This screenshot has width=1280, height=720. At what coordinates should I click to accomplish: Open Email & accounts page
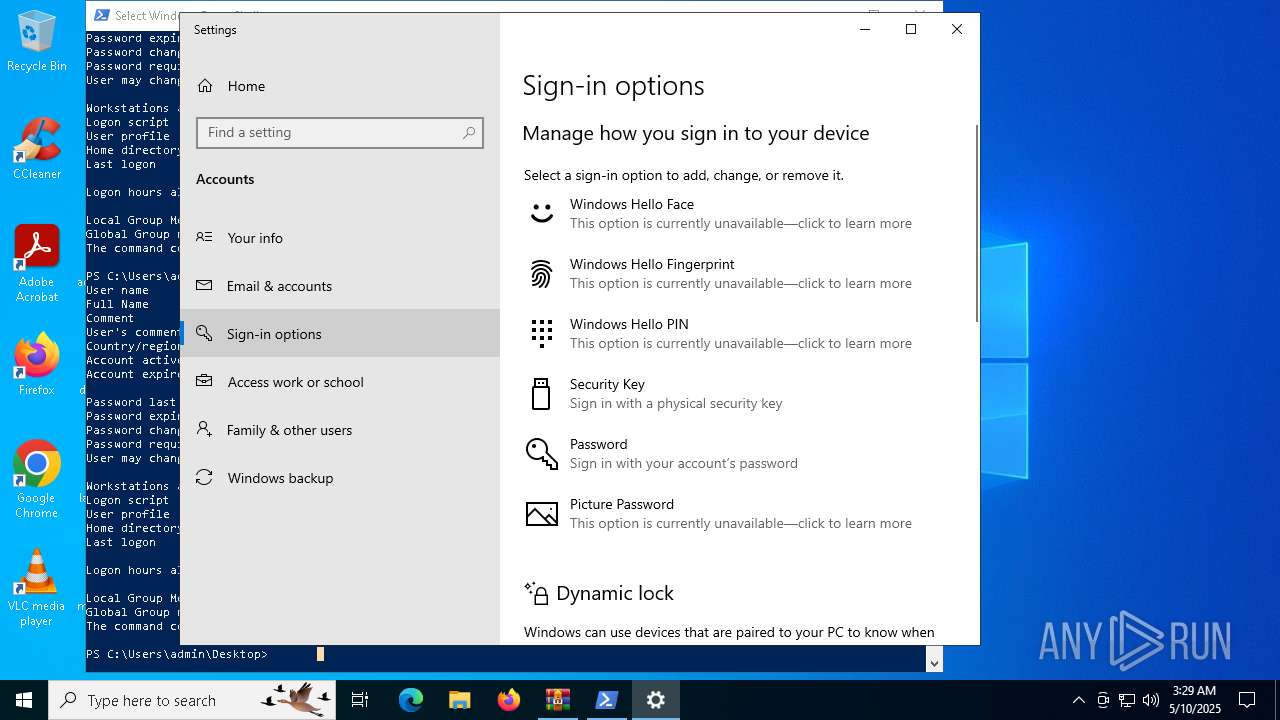pyautogui.click(x=340, y=286)
